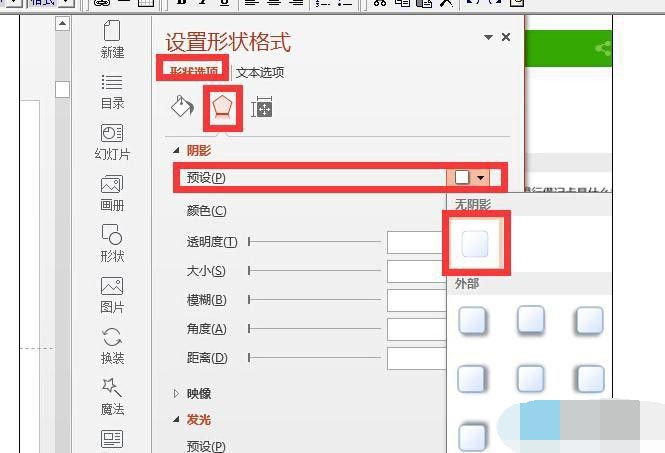The image size is (665, 453).
Task: Switch to the 形状选项 tab
Action: pos(193,72)
